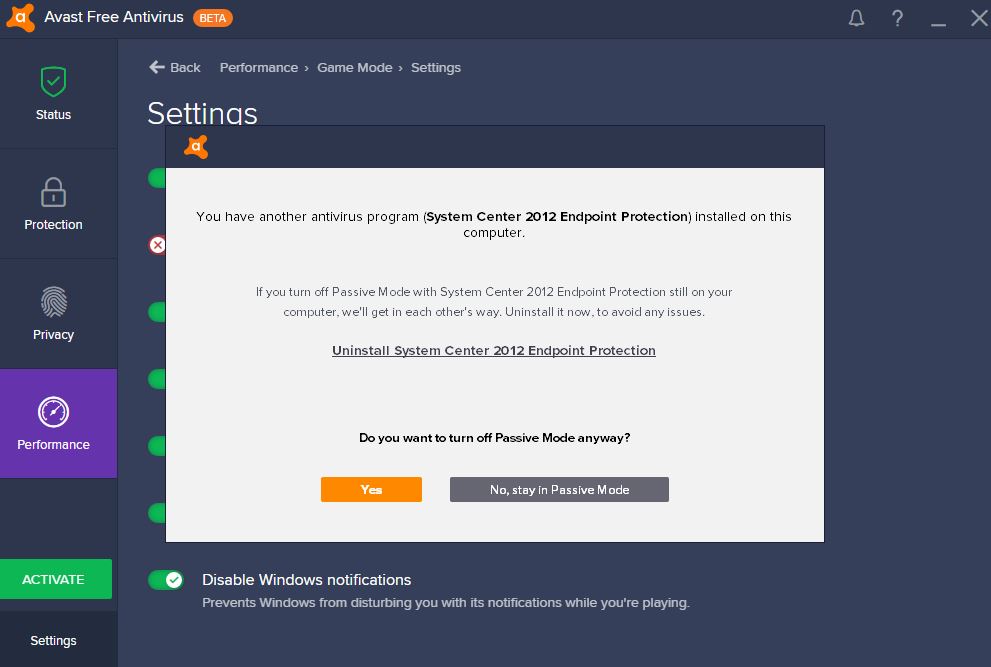Screen dimensions: 991x667
Task: Choose No, stay in Passive Mode
Action: point(559,490)
